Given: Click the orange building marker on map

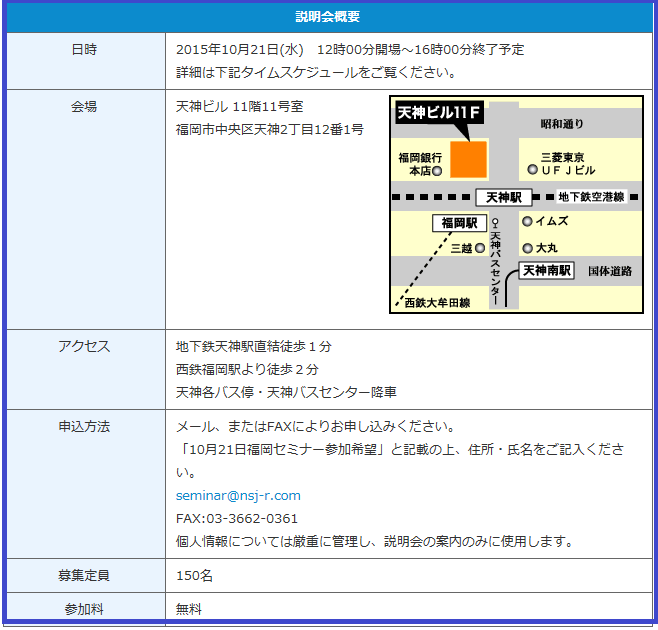Looking at the screenshot, I should point(468,159).
